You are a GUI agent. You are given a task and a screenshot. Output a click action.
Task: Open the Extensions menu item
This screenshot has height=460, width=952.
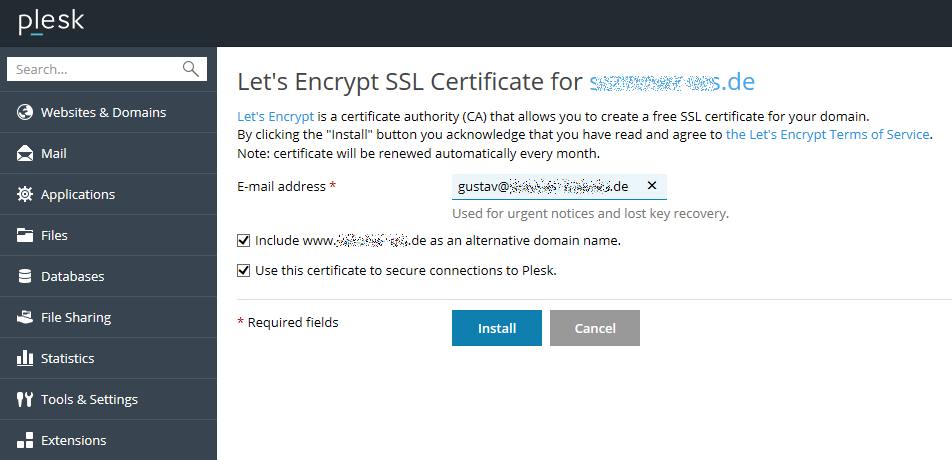click(x=73, y=440)
